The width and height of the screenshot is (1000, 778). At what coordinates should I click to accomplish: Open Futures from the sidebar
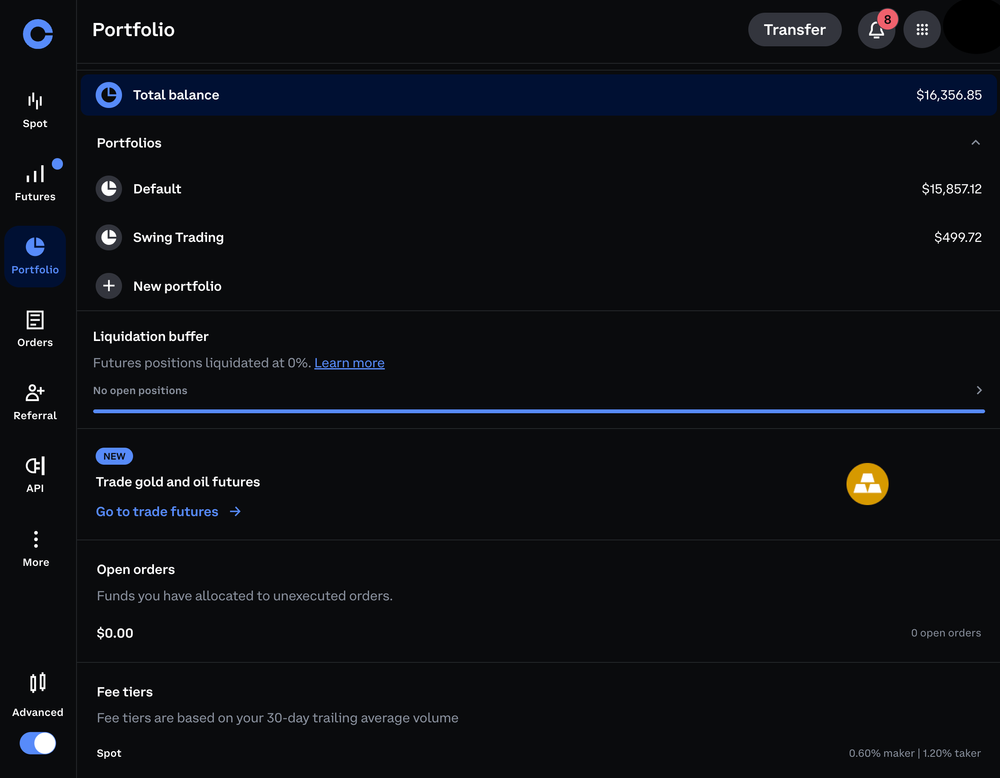pos(34,174)
